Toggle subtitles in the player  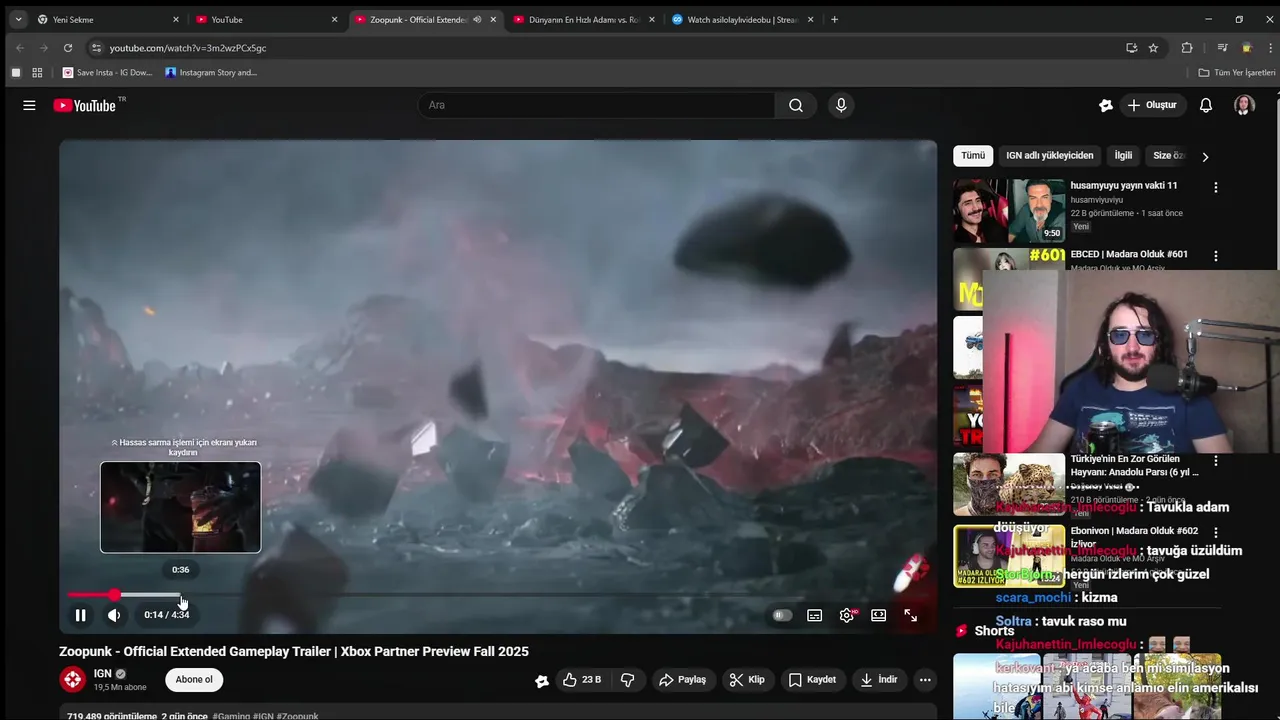[815, 615]
